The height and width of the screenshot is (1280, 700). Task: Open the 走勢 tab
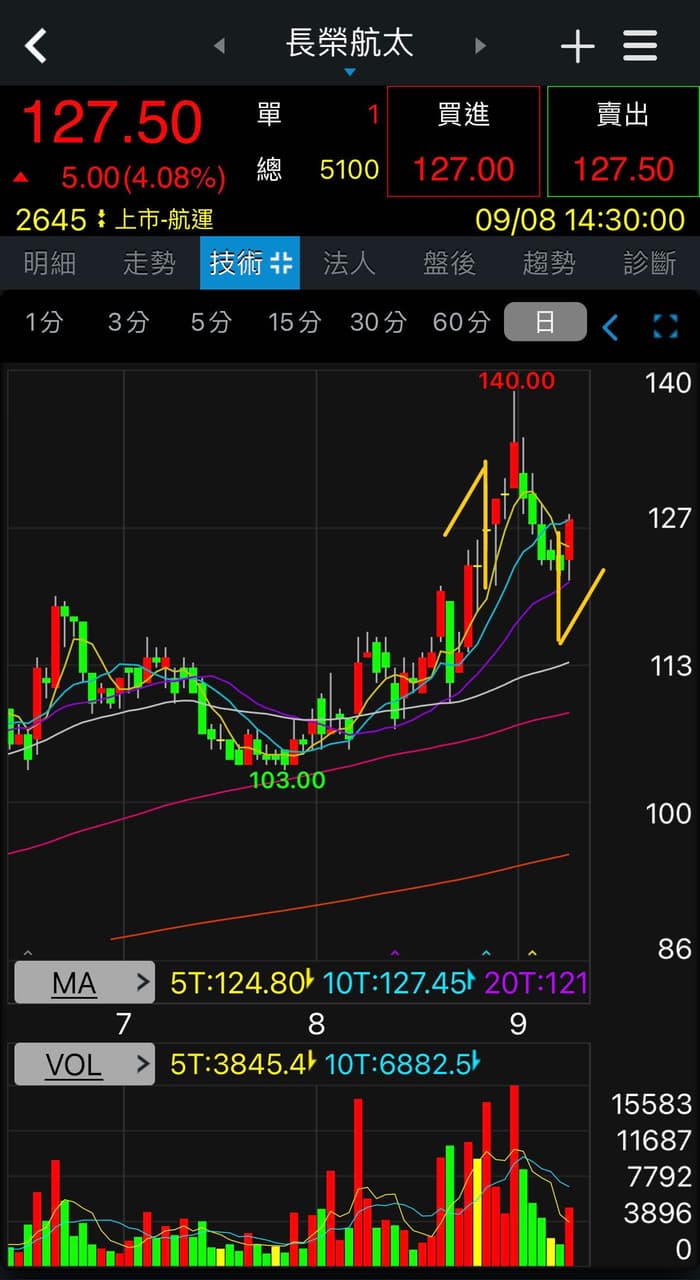(x=149, y=263)
